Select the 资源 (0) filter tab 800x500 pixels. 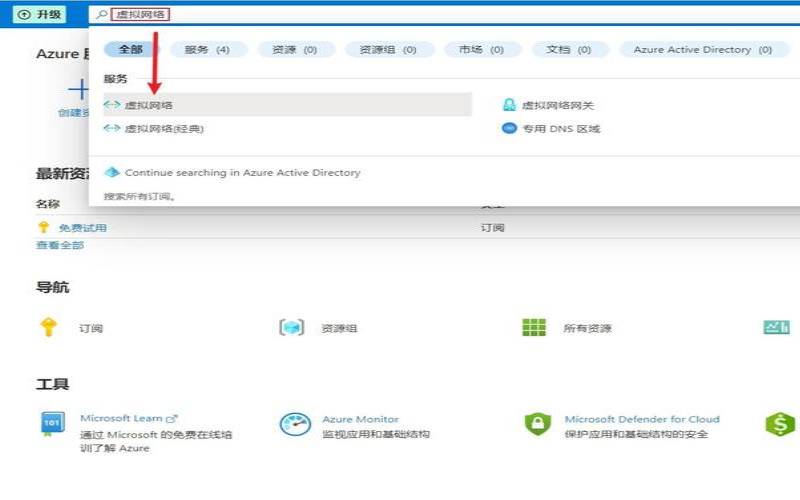click(294, 49)
